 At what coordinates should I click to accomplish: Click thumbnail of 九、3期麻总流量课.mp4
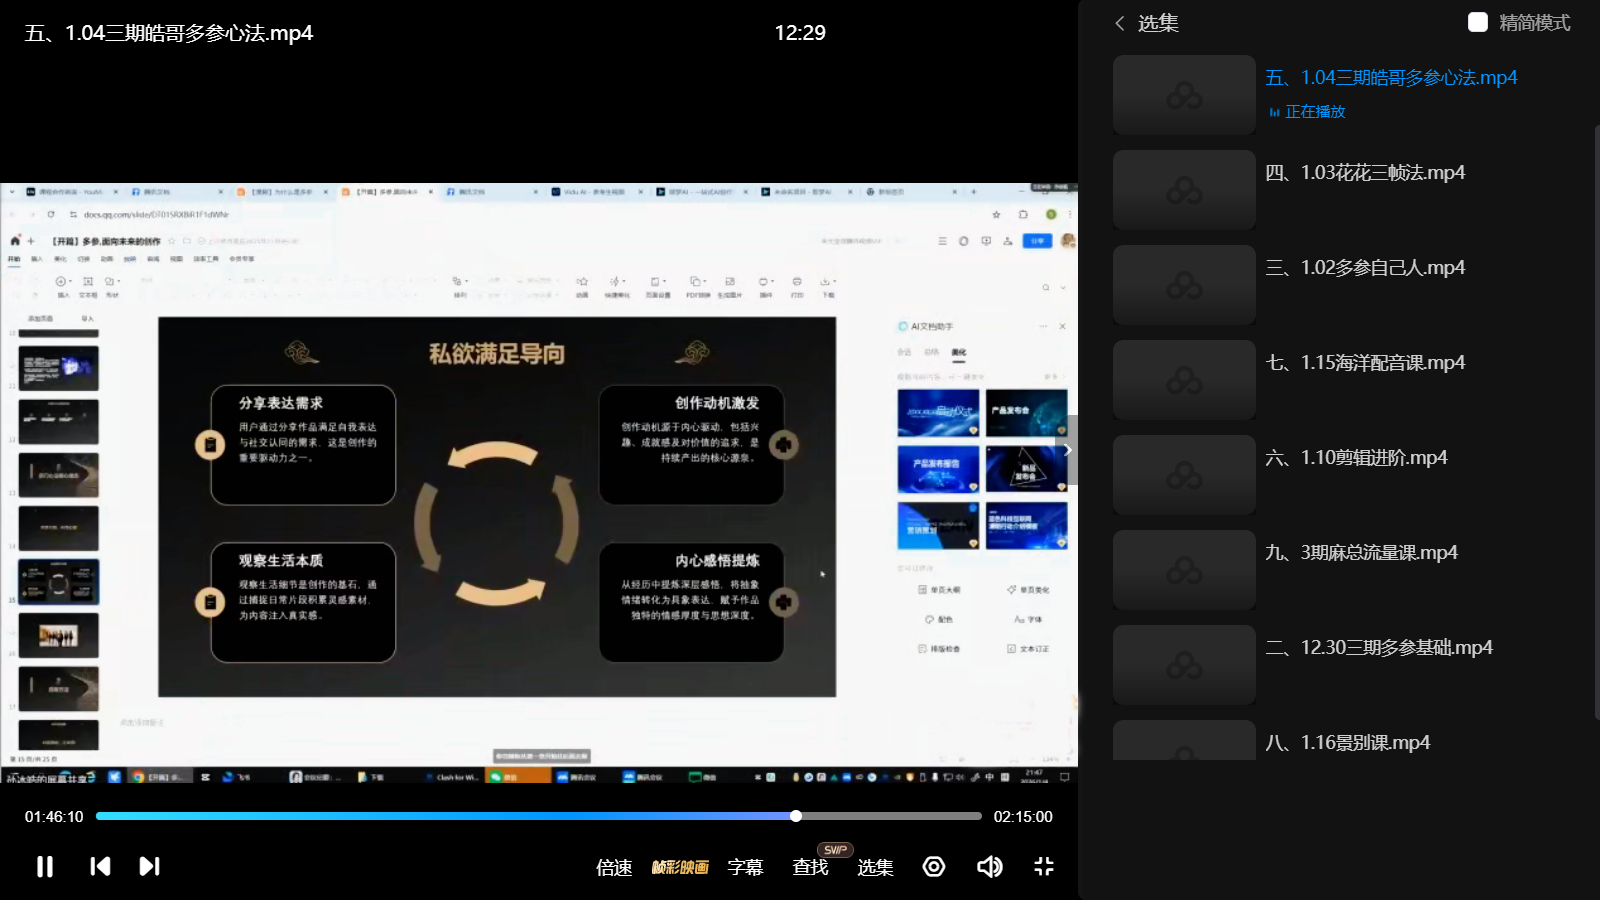pyautogui.click(x=1184, y=570)
